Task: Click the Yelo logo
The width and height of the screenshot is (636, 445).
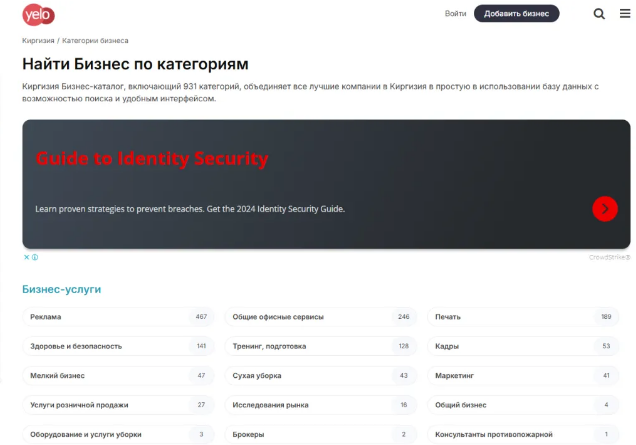Action: coord(38,14)
